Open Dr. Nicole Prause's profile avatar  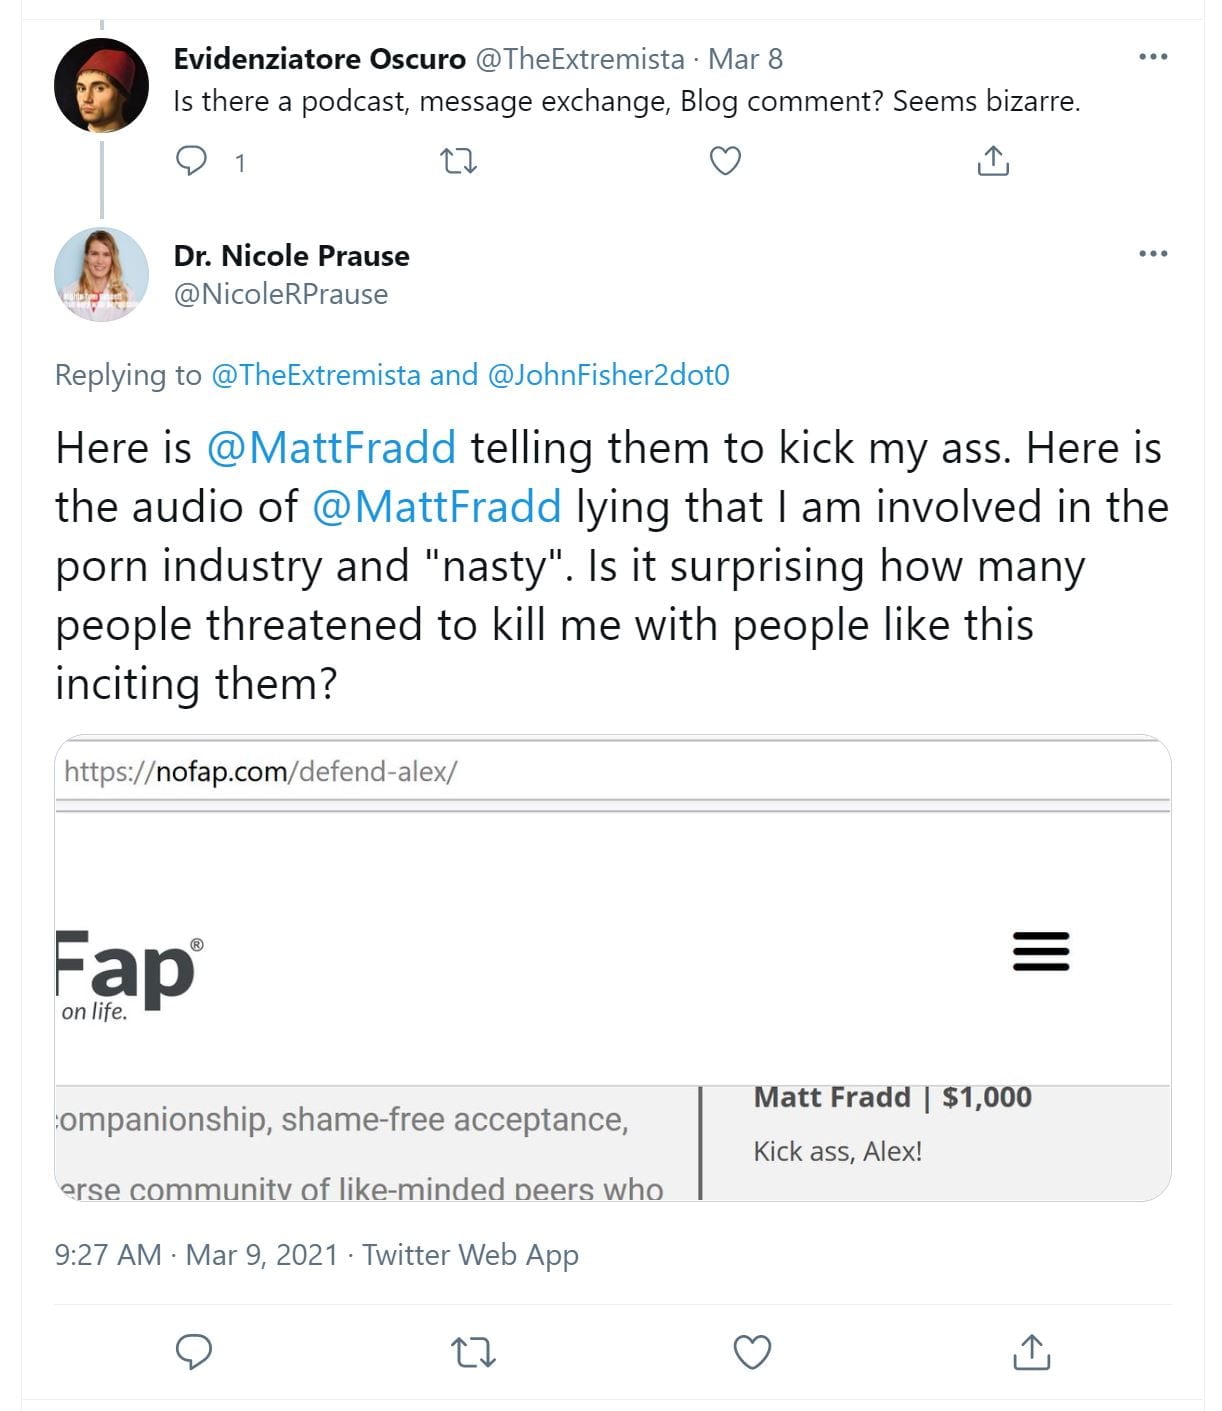click(101, 274)
